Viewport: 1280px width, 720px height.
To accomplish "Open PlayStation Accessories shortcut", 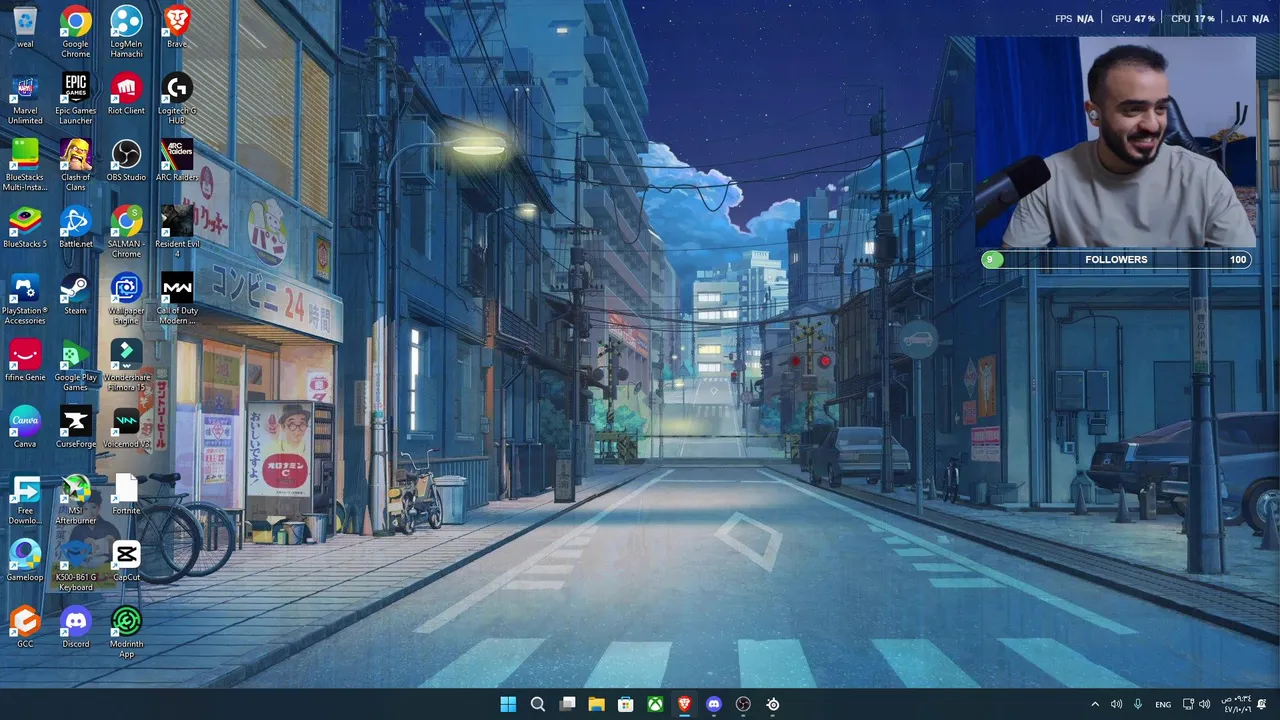I will 25,298.
